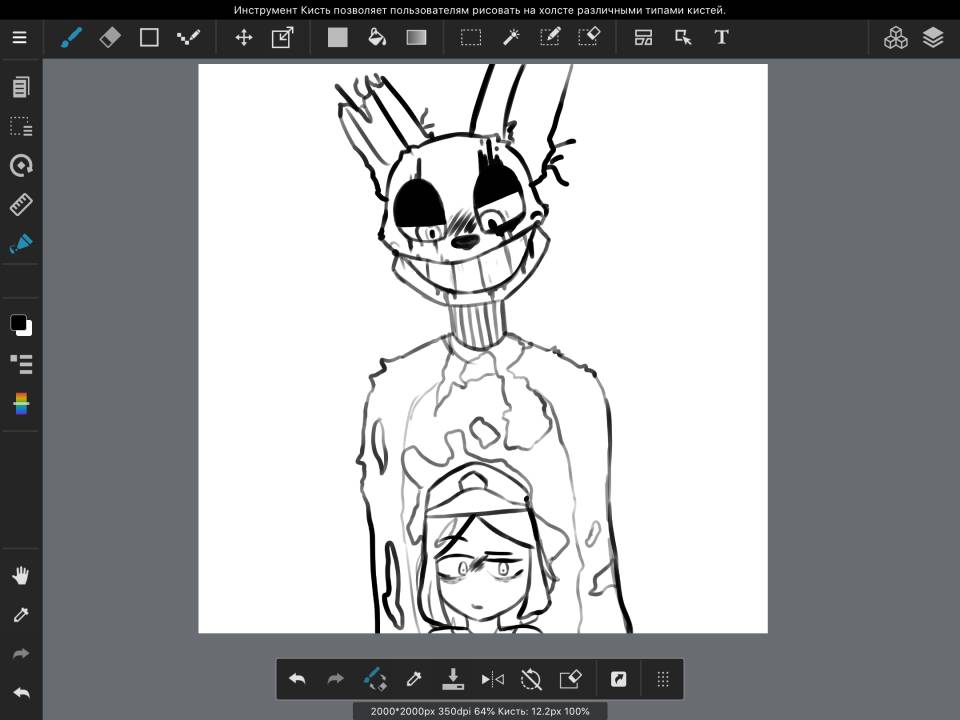Viewport: 960px width, 720px height.
Task: Select the rectangular selection tool
Action: (x=470, y=38)
